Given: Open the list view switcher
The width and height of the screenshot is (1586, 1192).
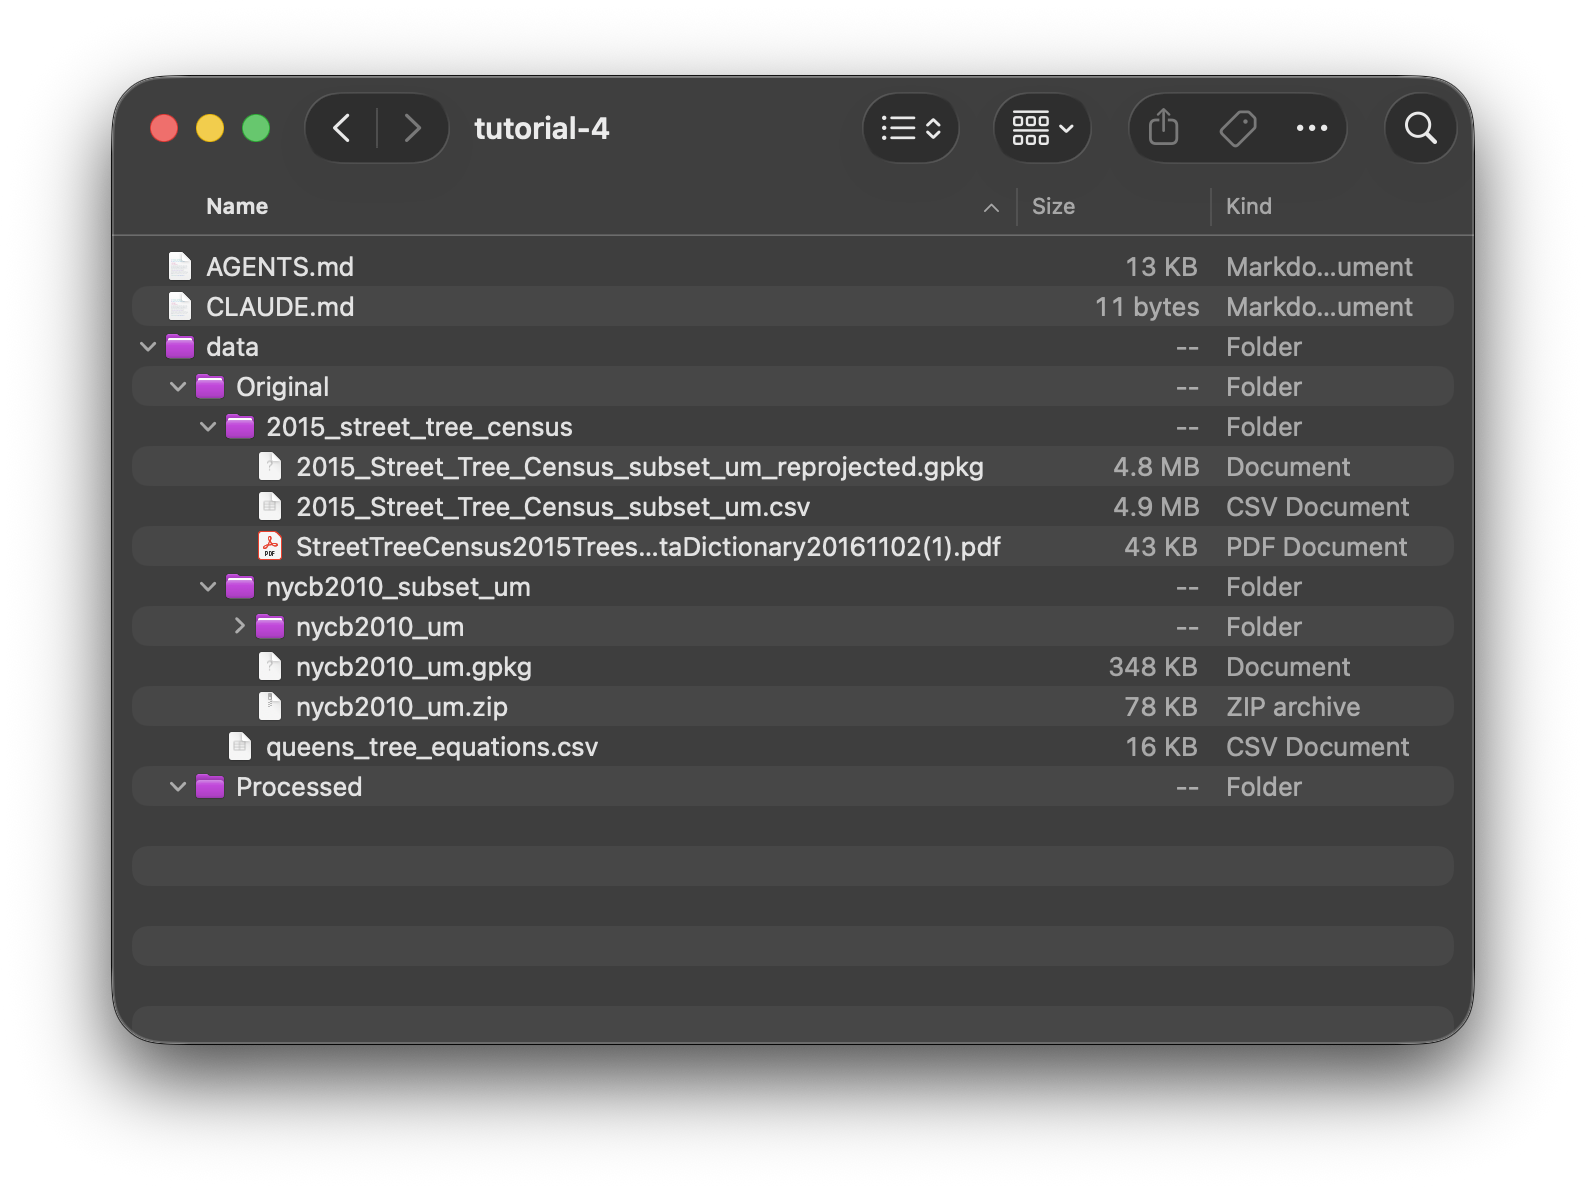Looking at the screenshot, I should click(x=911, y=128).
